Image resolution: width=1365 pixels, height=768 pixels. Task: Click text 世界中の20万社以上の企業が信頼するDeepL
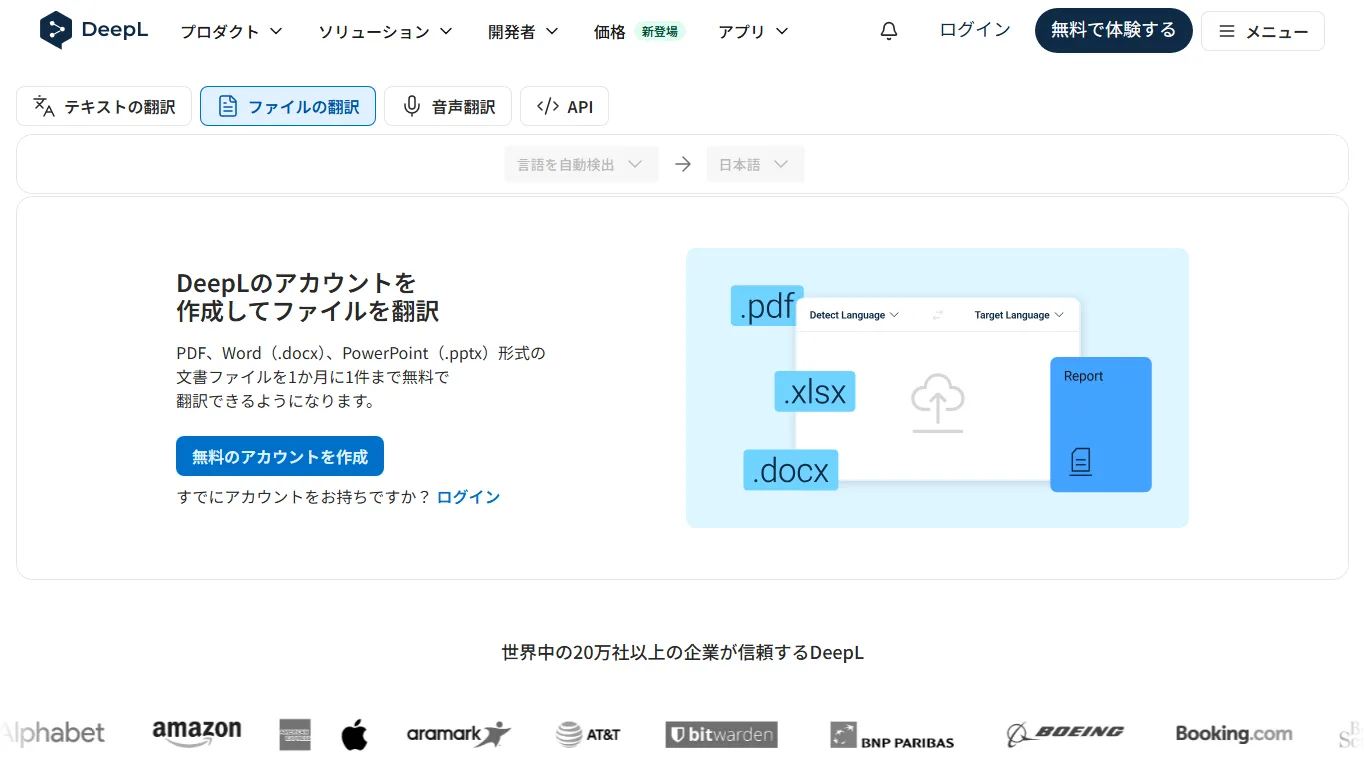tap(682, 653)
